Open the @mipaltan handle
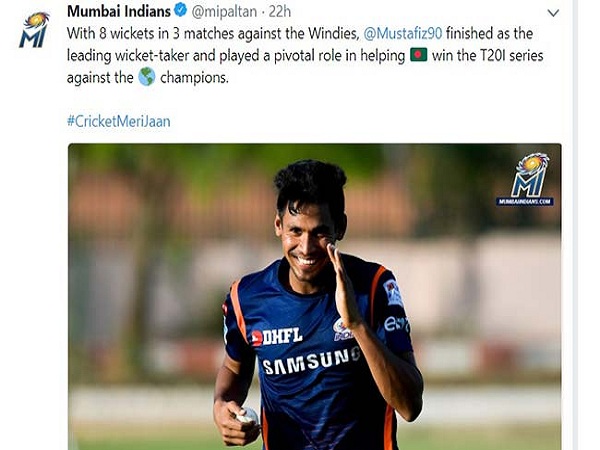The image size is (600, 450). click(x=224, y=12)
